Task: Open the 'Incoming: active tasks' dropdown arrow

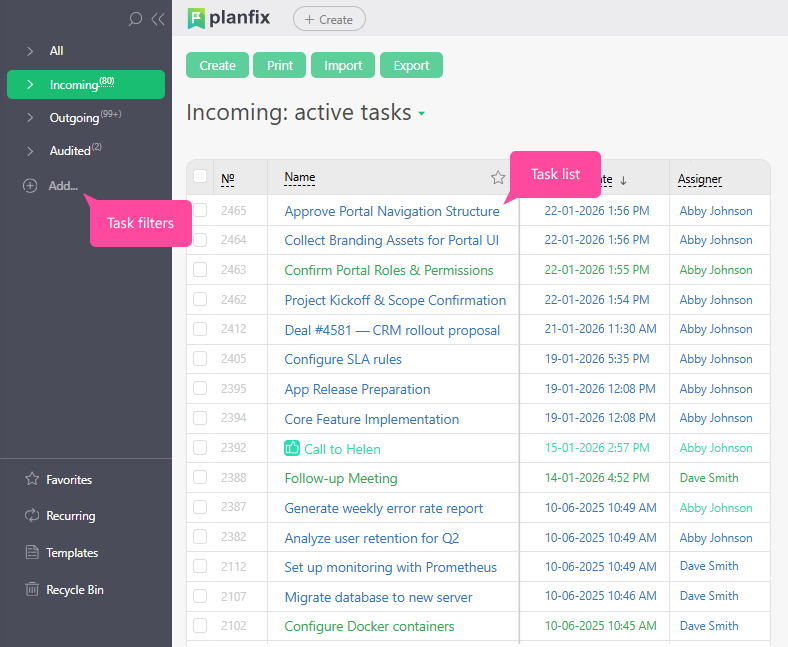Action: pos(422,114)
